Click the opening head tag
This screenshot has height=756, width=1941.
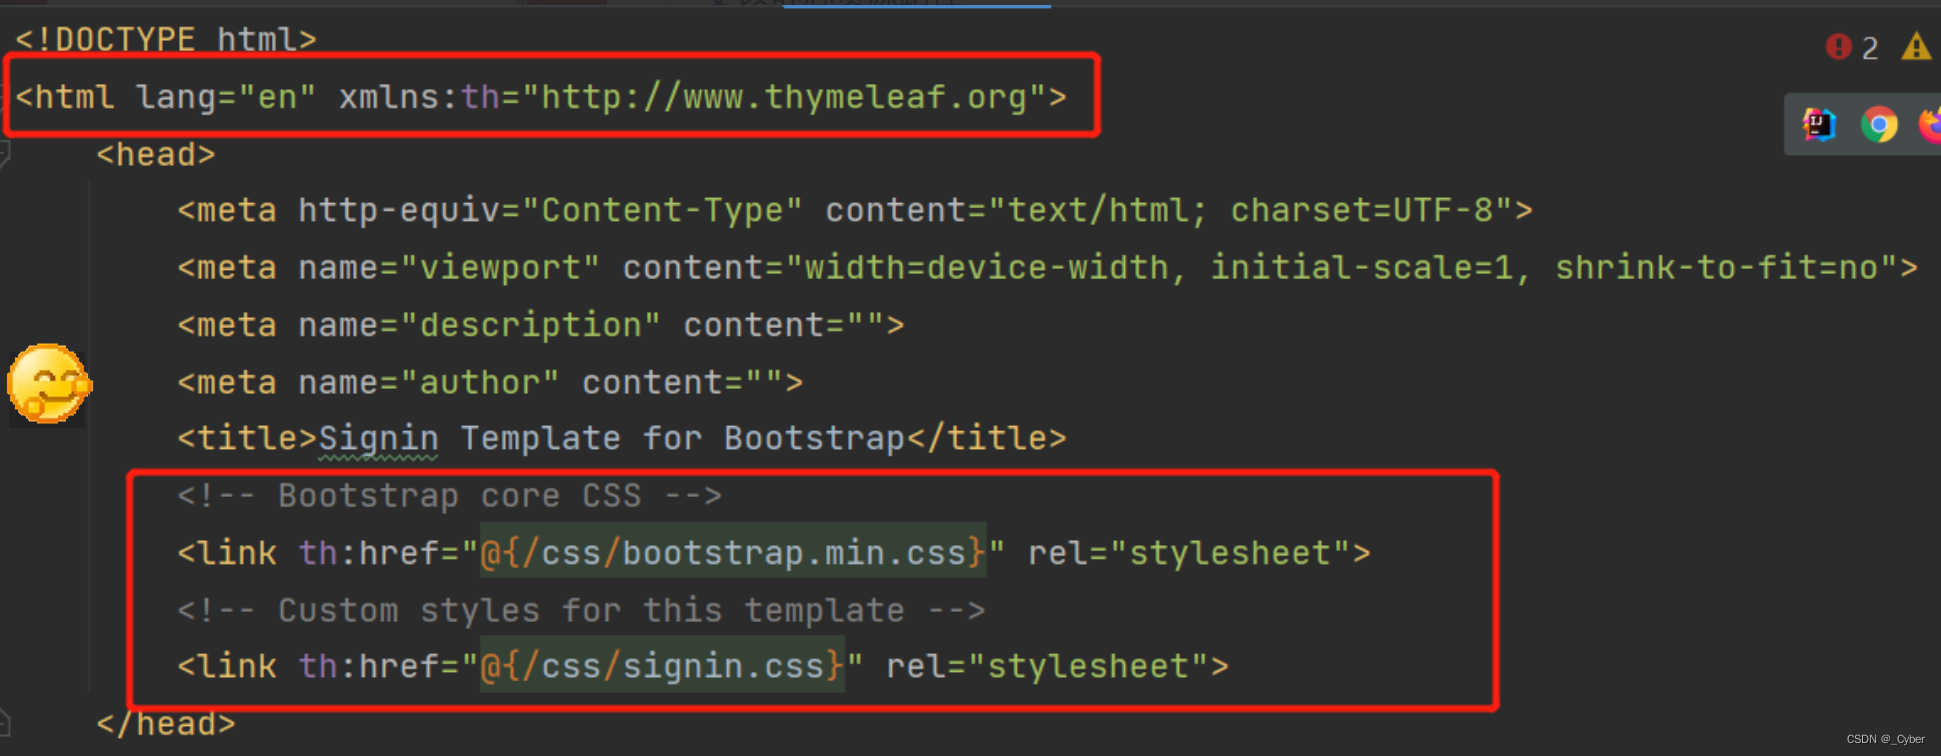pos(156,154)
